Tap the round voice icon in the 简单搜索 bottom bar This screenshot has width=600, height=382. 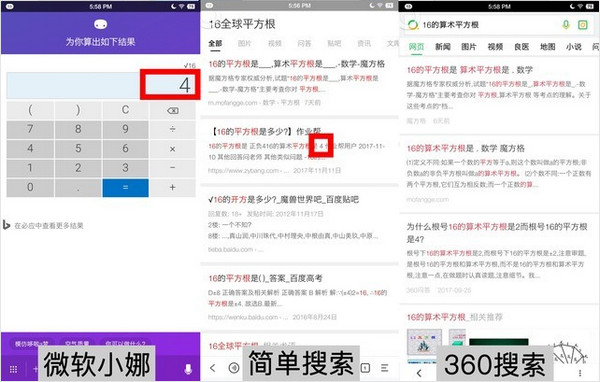[x=234, y=368]
